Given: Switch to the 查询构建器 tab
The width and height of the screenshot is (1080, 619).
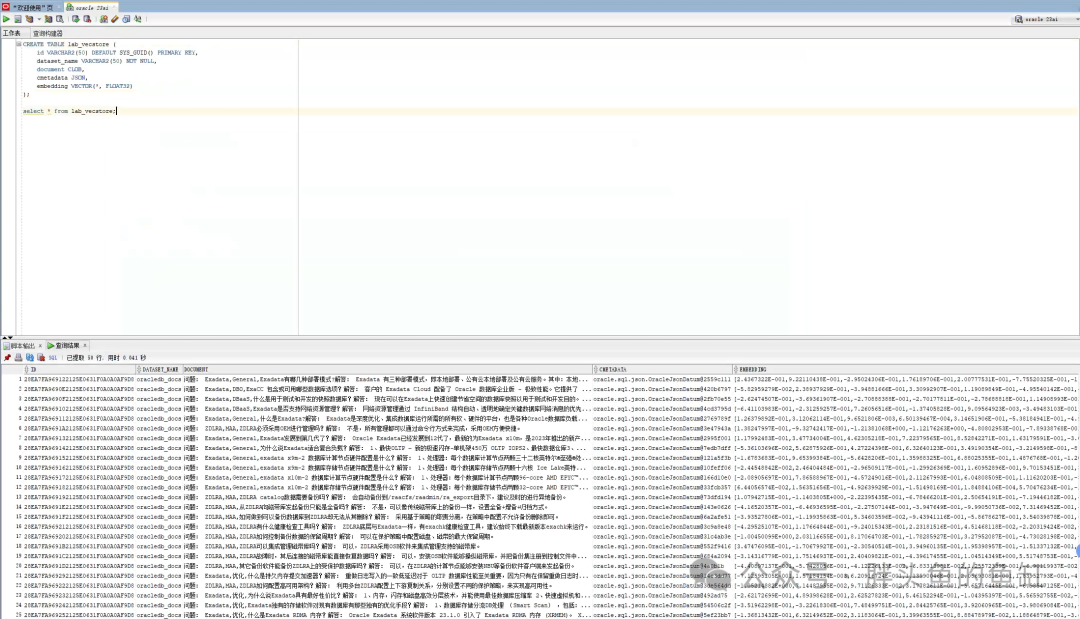Looking at the screenshot, I should click(x=48, y=33).
